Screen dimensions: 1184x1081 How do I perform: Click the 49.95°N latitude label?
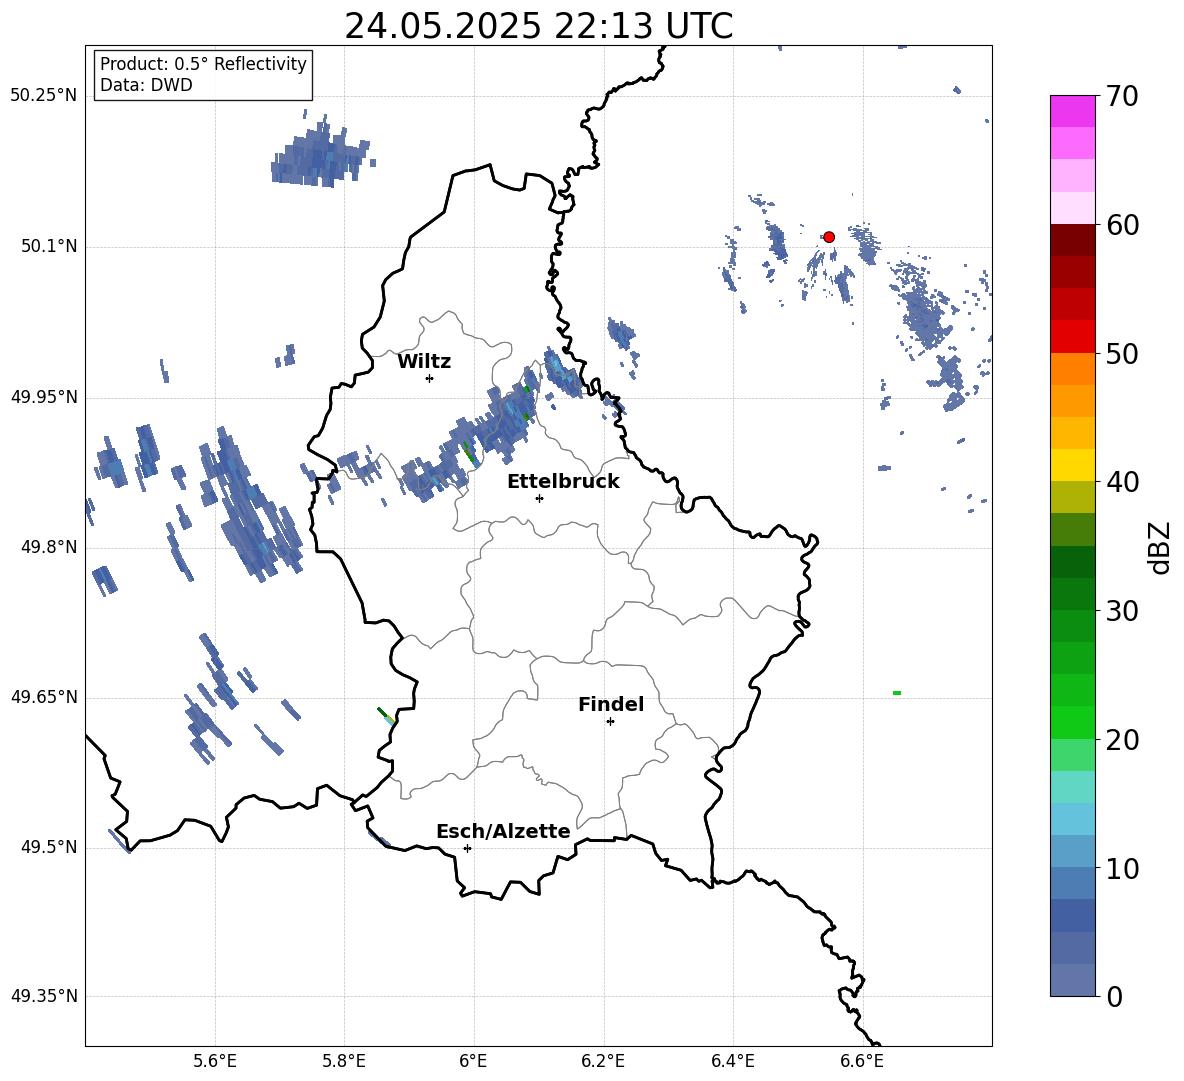point(44,397)
